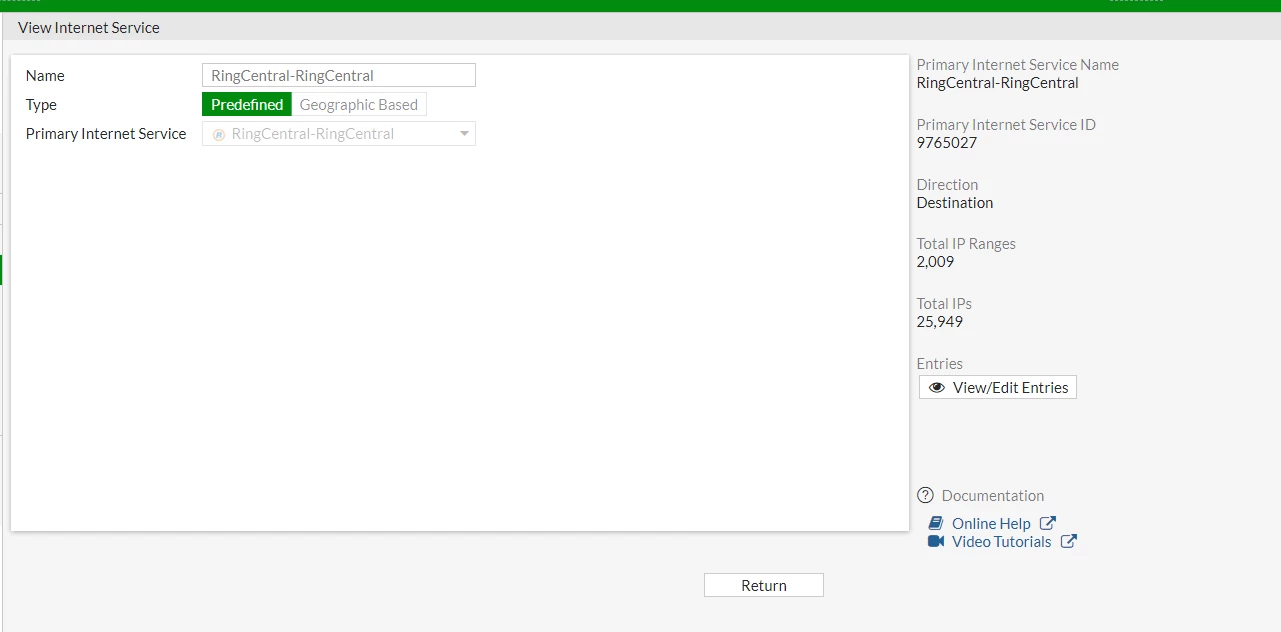Open the Video Tutorials link
The width and height of the screenshot is (1281, 632).
coord(1002,542)
